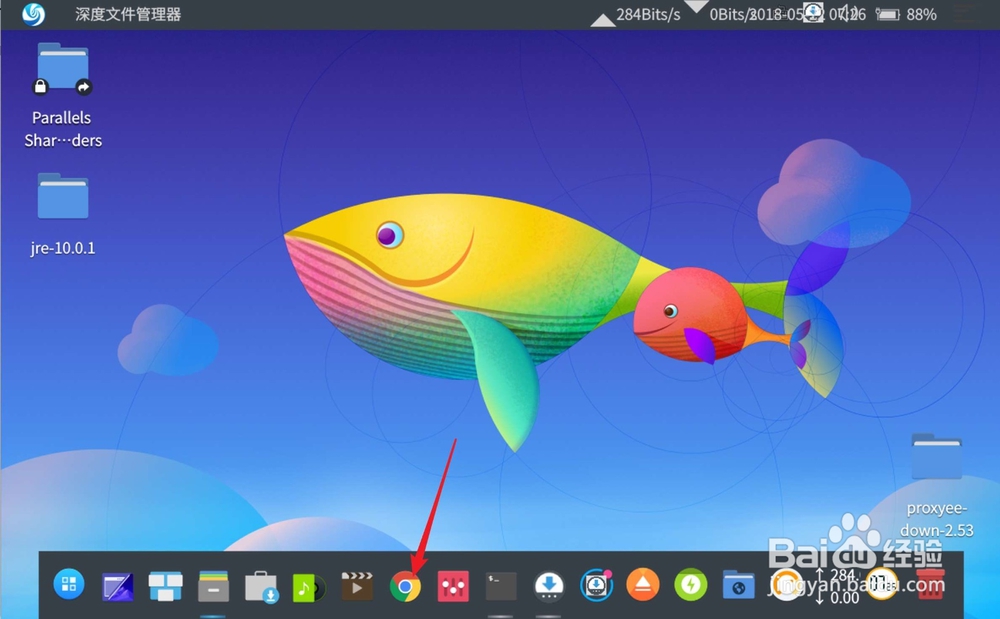Open the 深度文件管理器 menu title
1000x619 pixels.
pos(128,14)
